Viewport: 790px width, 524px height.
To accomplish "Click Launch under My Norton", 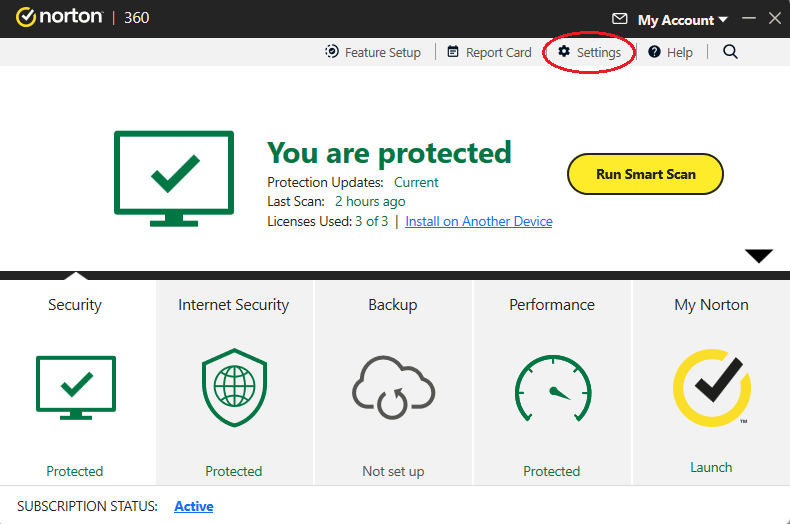I will [711, 468].
